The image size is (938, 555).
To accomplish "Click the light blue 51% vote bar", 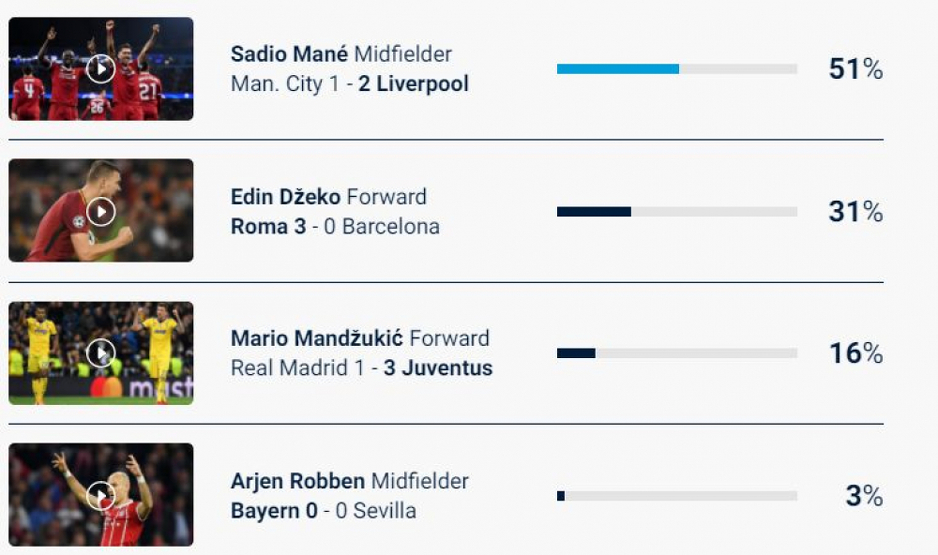I will 618,69.
